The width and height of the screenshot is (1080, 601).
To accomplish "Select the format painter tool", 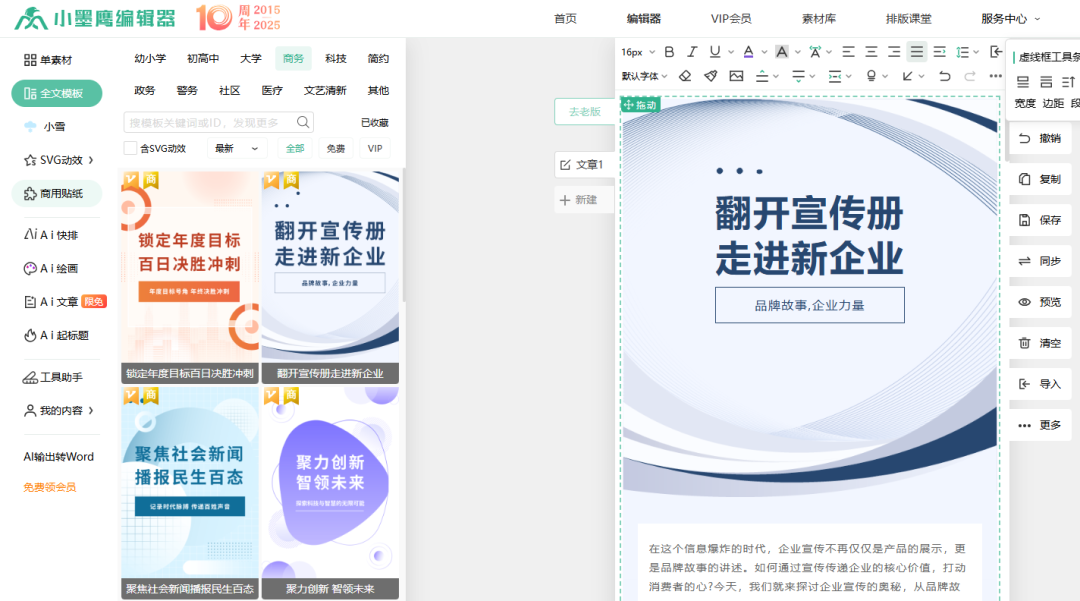I will [709, 75].
